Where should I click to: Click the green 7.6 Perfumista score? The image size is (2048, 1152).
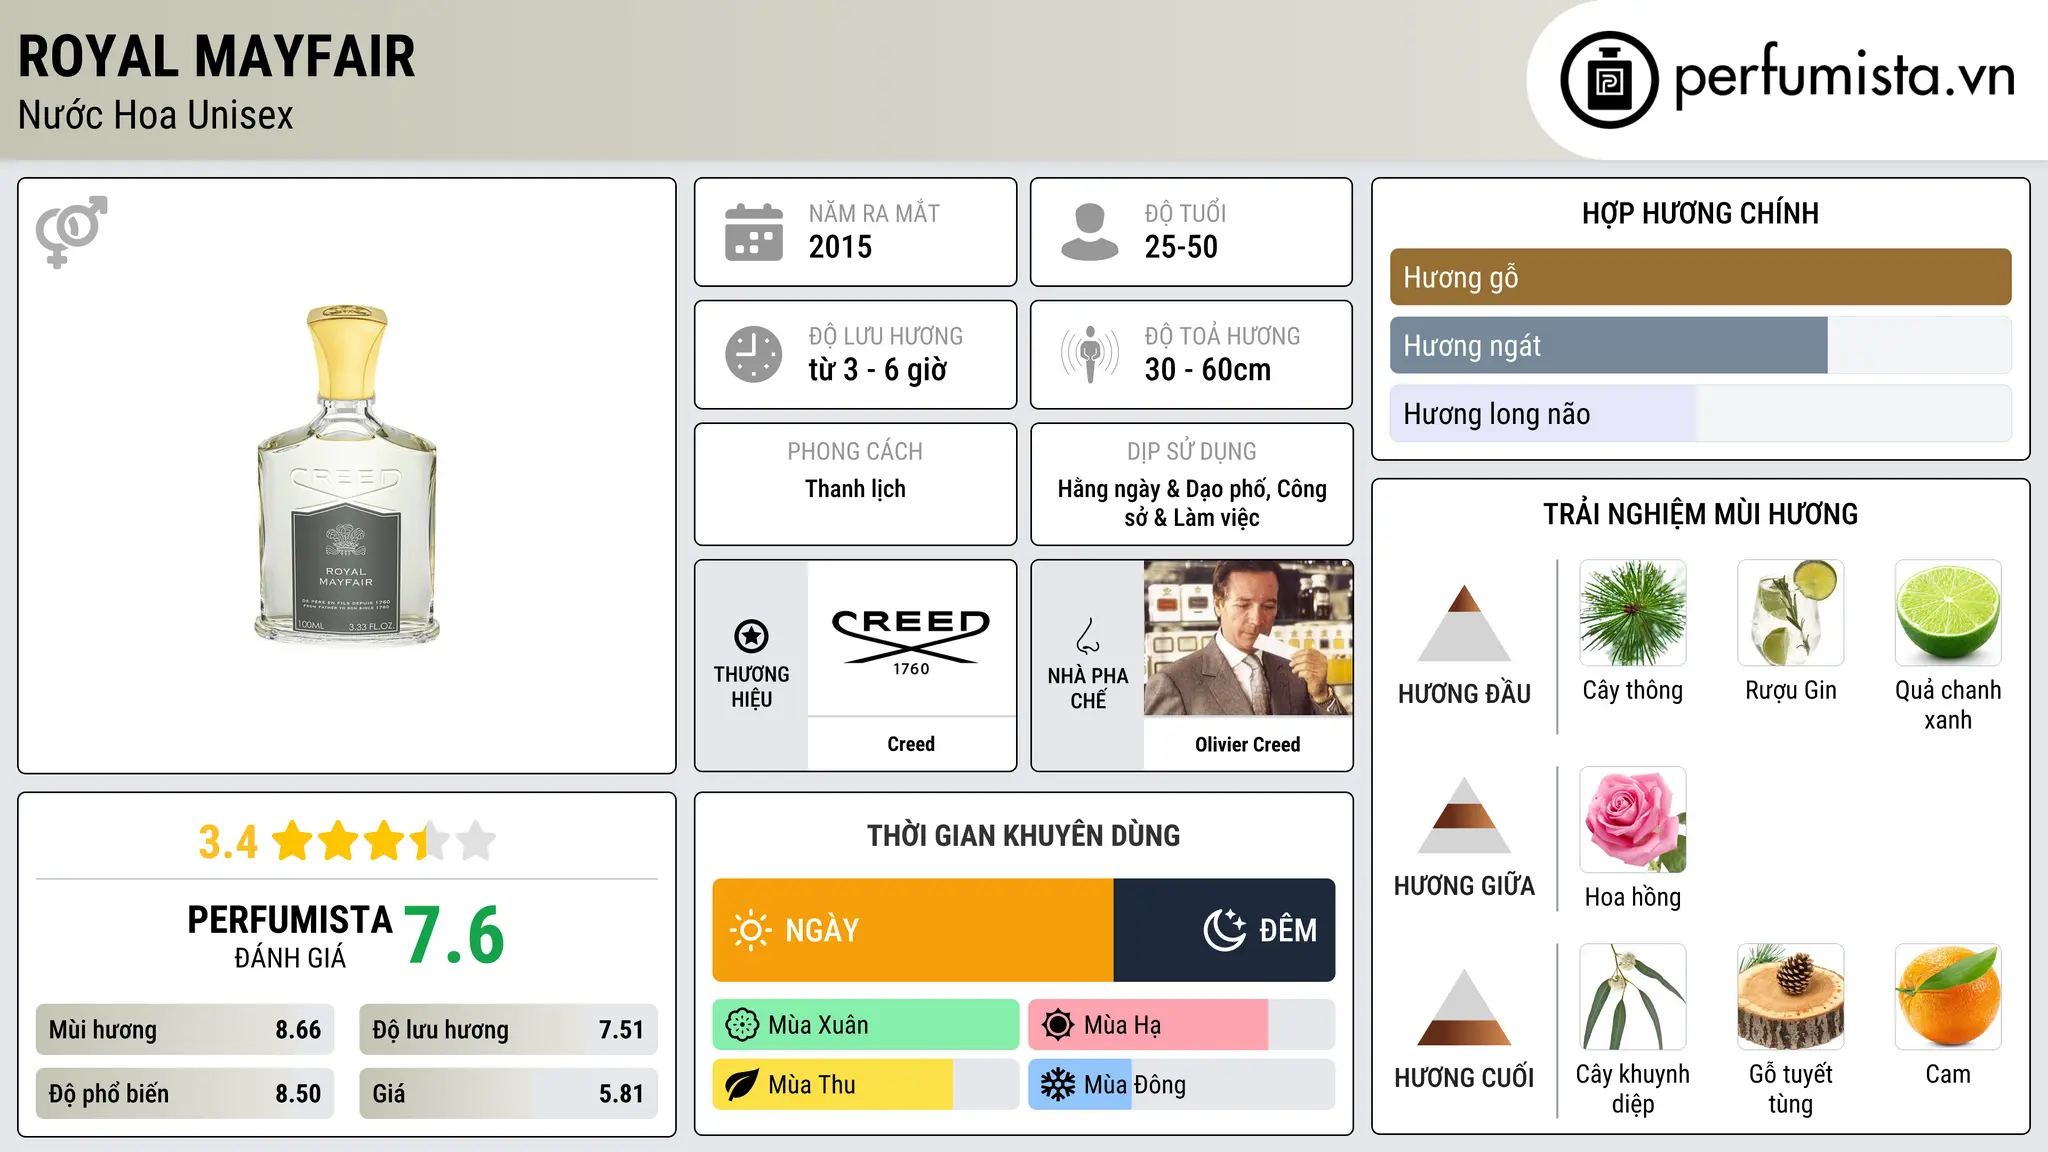[x=455, y=935]
